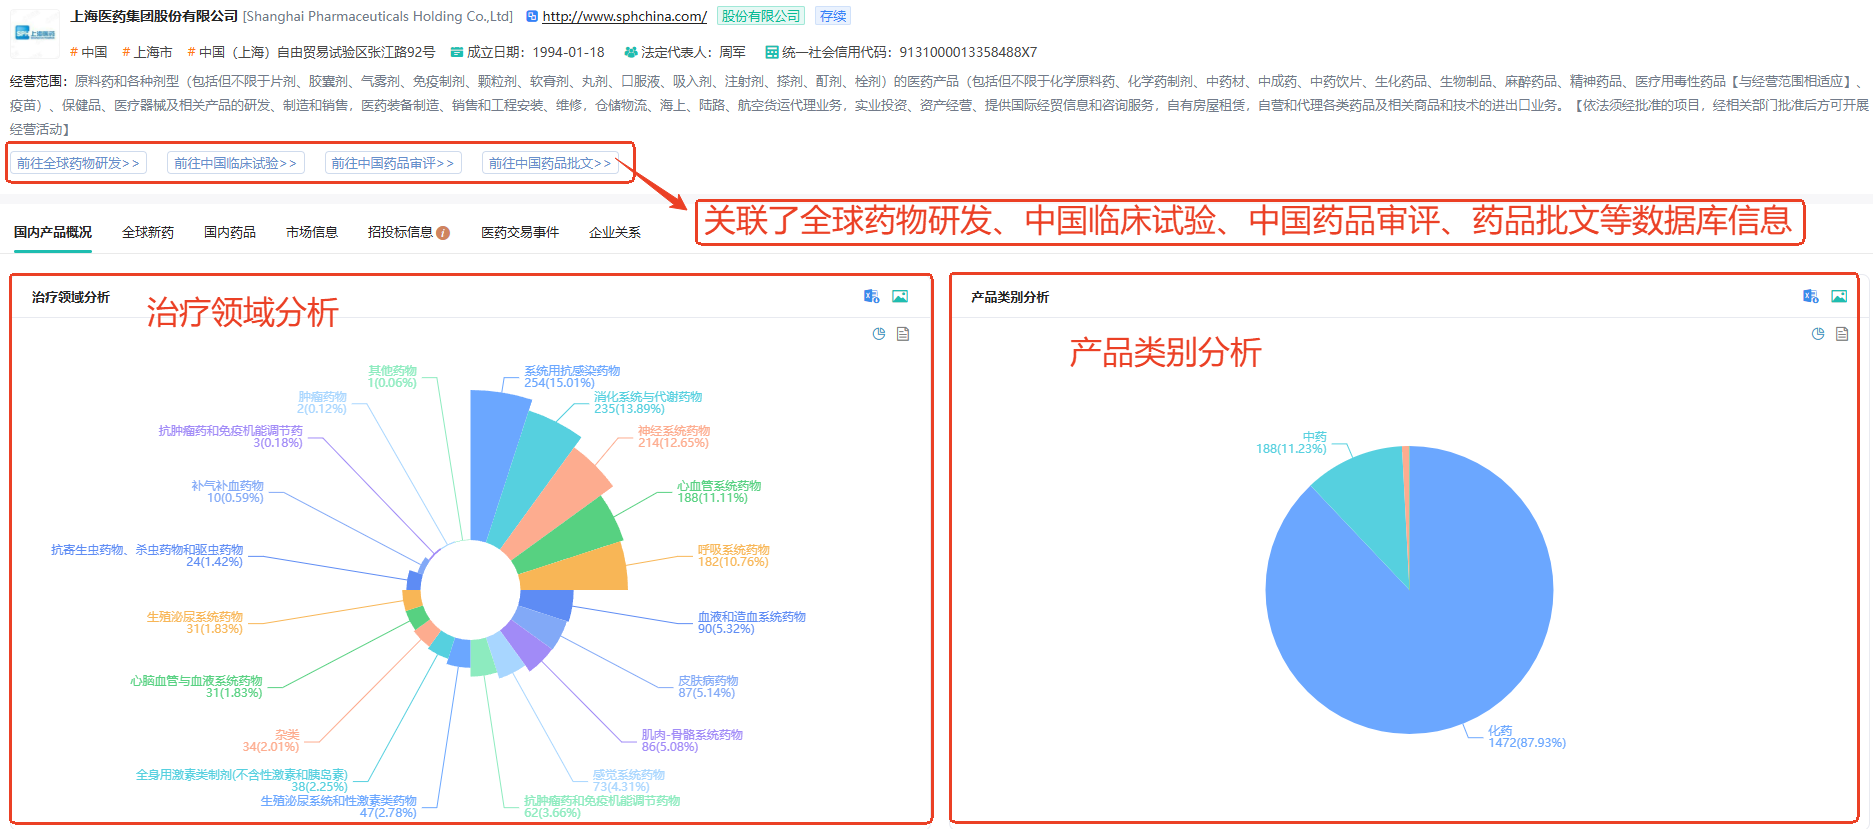Click the 感觉系统药物 73(4.31%) label

click(x=628, y=781)
